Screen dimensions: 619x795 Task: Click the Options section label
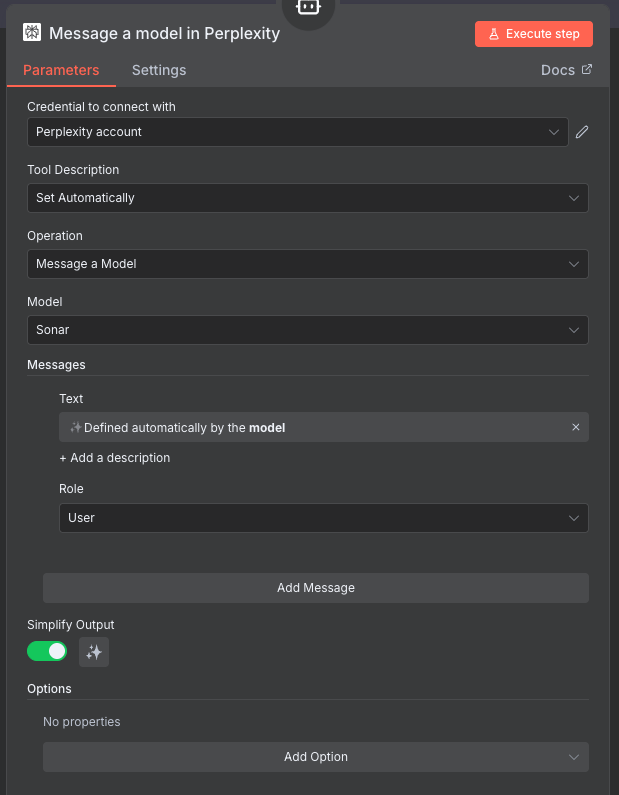click(49, 689)
